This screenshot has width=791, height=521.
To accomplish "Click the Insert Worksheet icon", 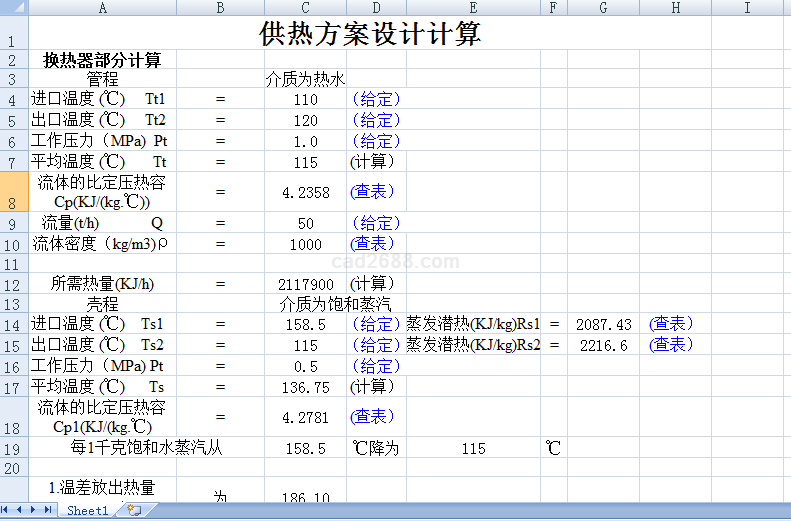I will (x=134, y=510).
